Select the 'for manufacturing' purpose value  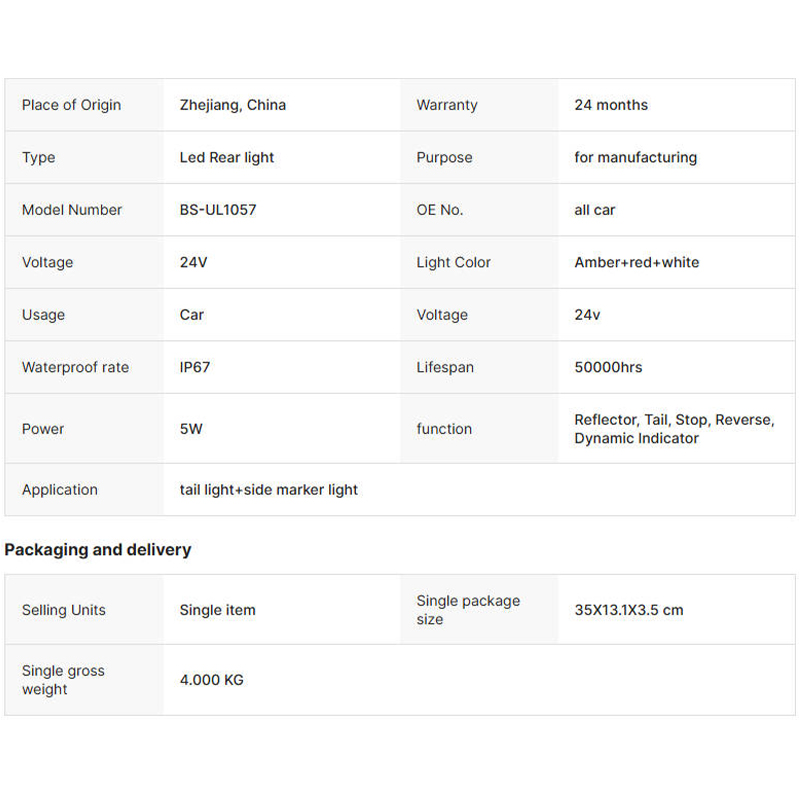[635, 158]
